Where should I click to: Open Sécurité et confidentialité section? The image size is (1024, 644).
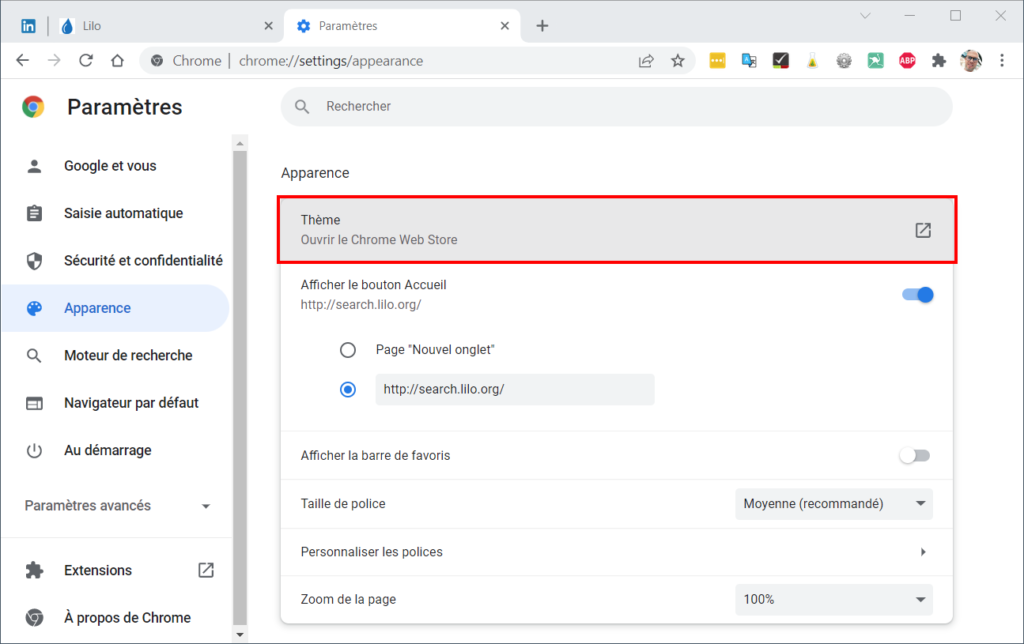pos(116,261)
